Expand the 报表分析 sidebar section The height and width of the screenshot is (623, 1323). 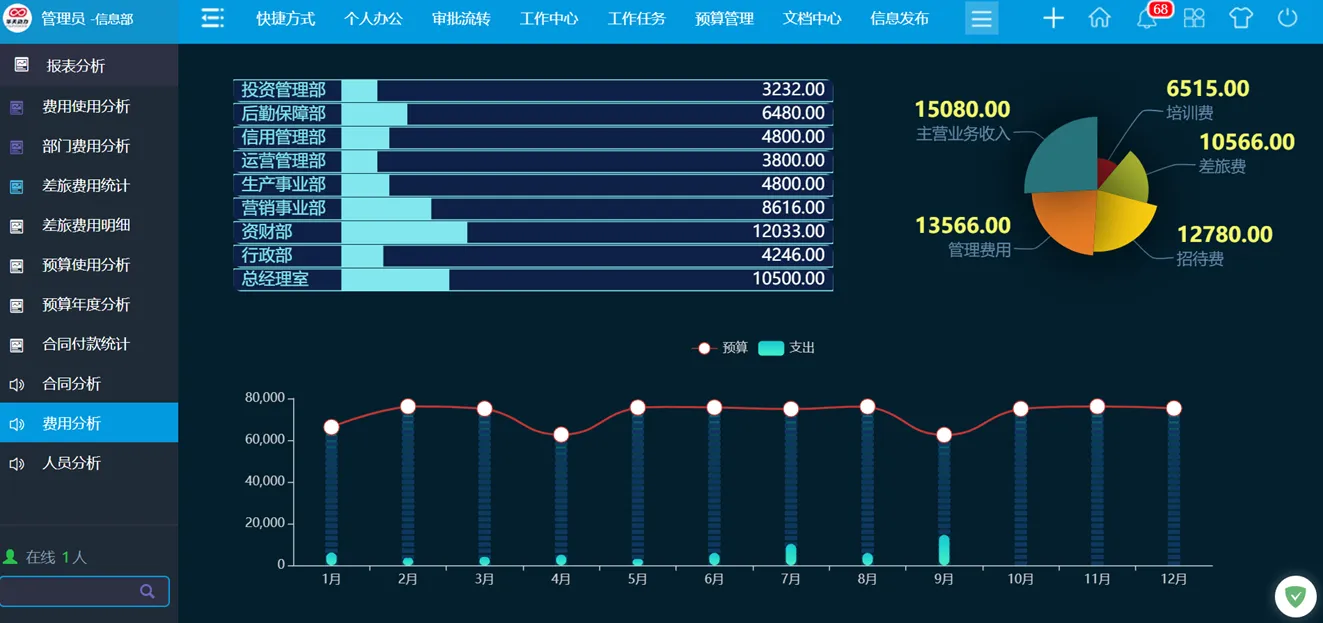[x=75, y=66]
